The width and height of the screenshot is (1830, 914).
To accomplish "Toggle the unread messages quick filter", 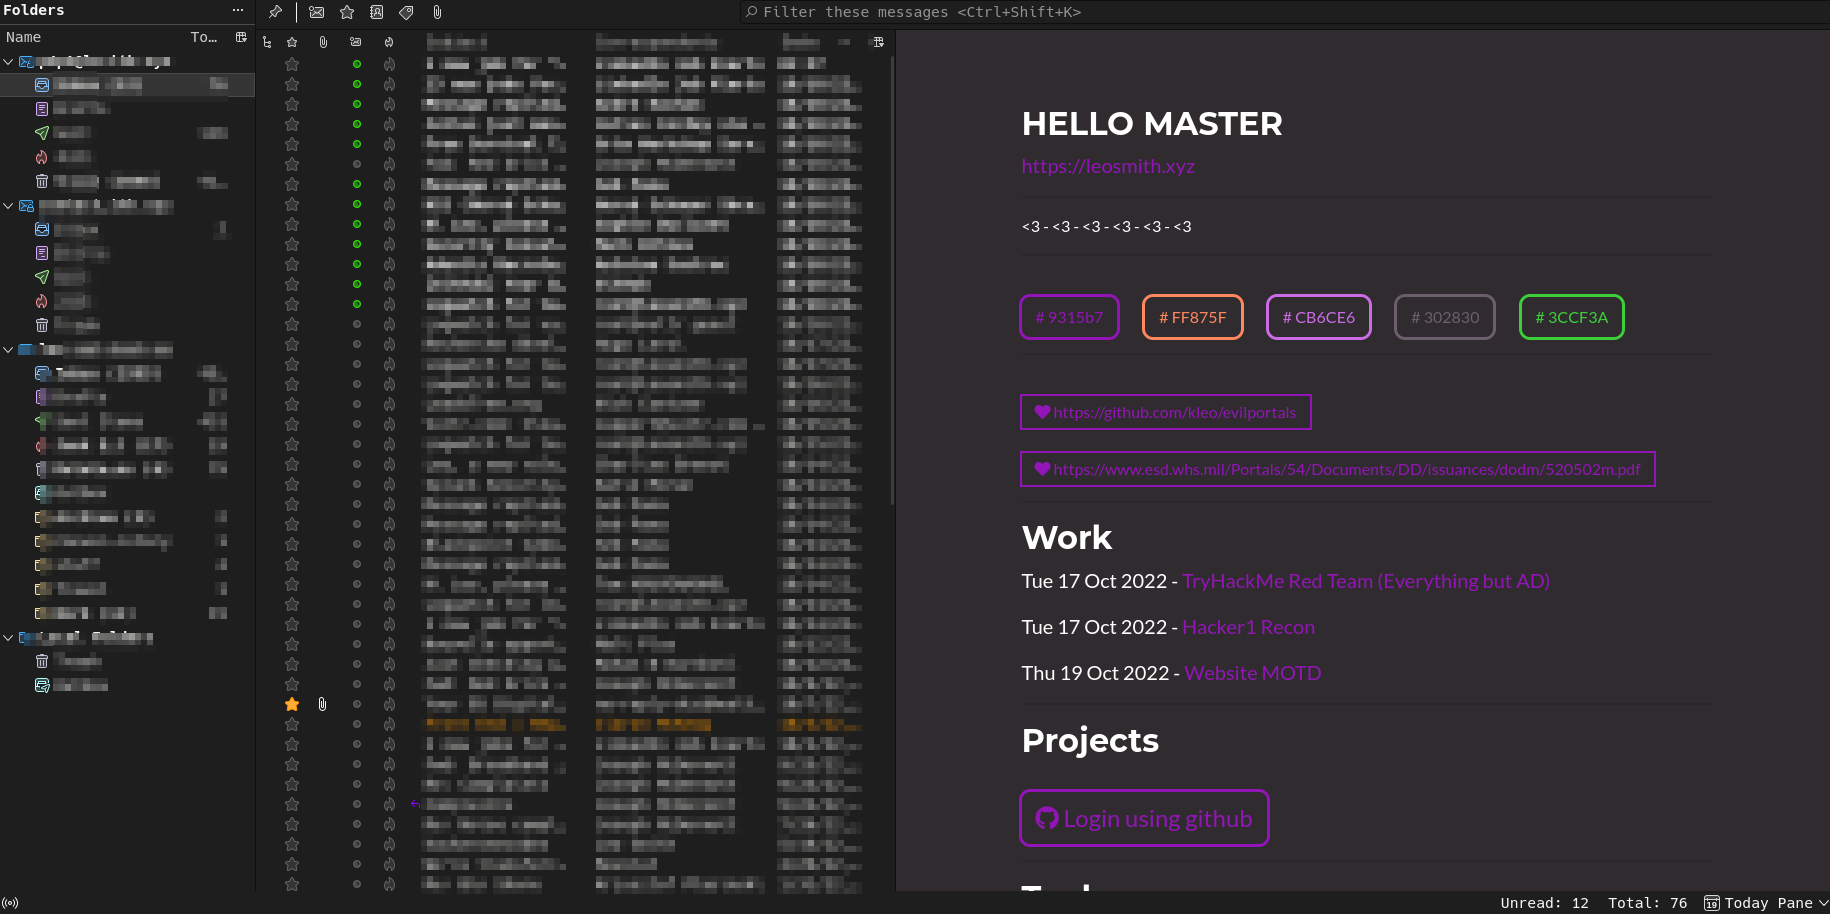I will 316,12.
